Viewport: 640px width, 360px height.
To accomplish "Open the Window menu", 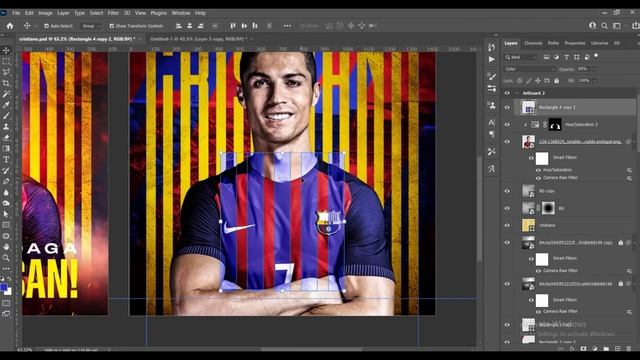I will pos(181,13).
